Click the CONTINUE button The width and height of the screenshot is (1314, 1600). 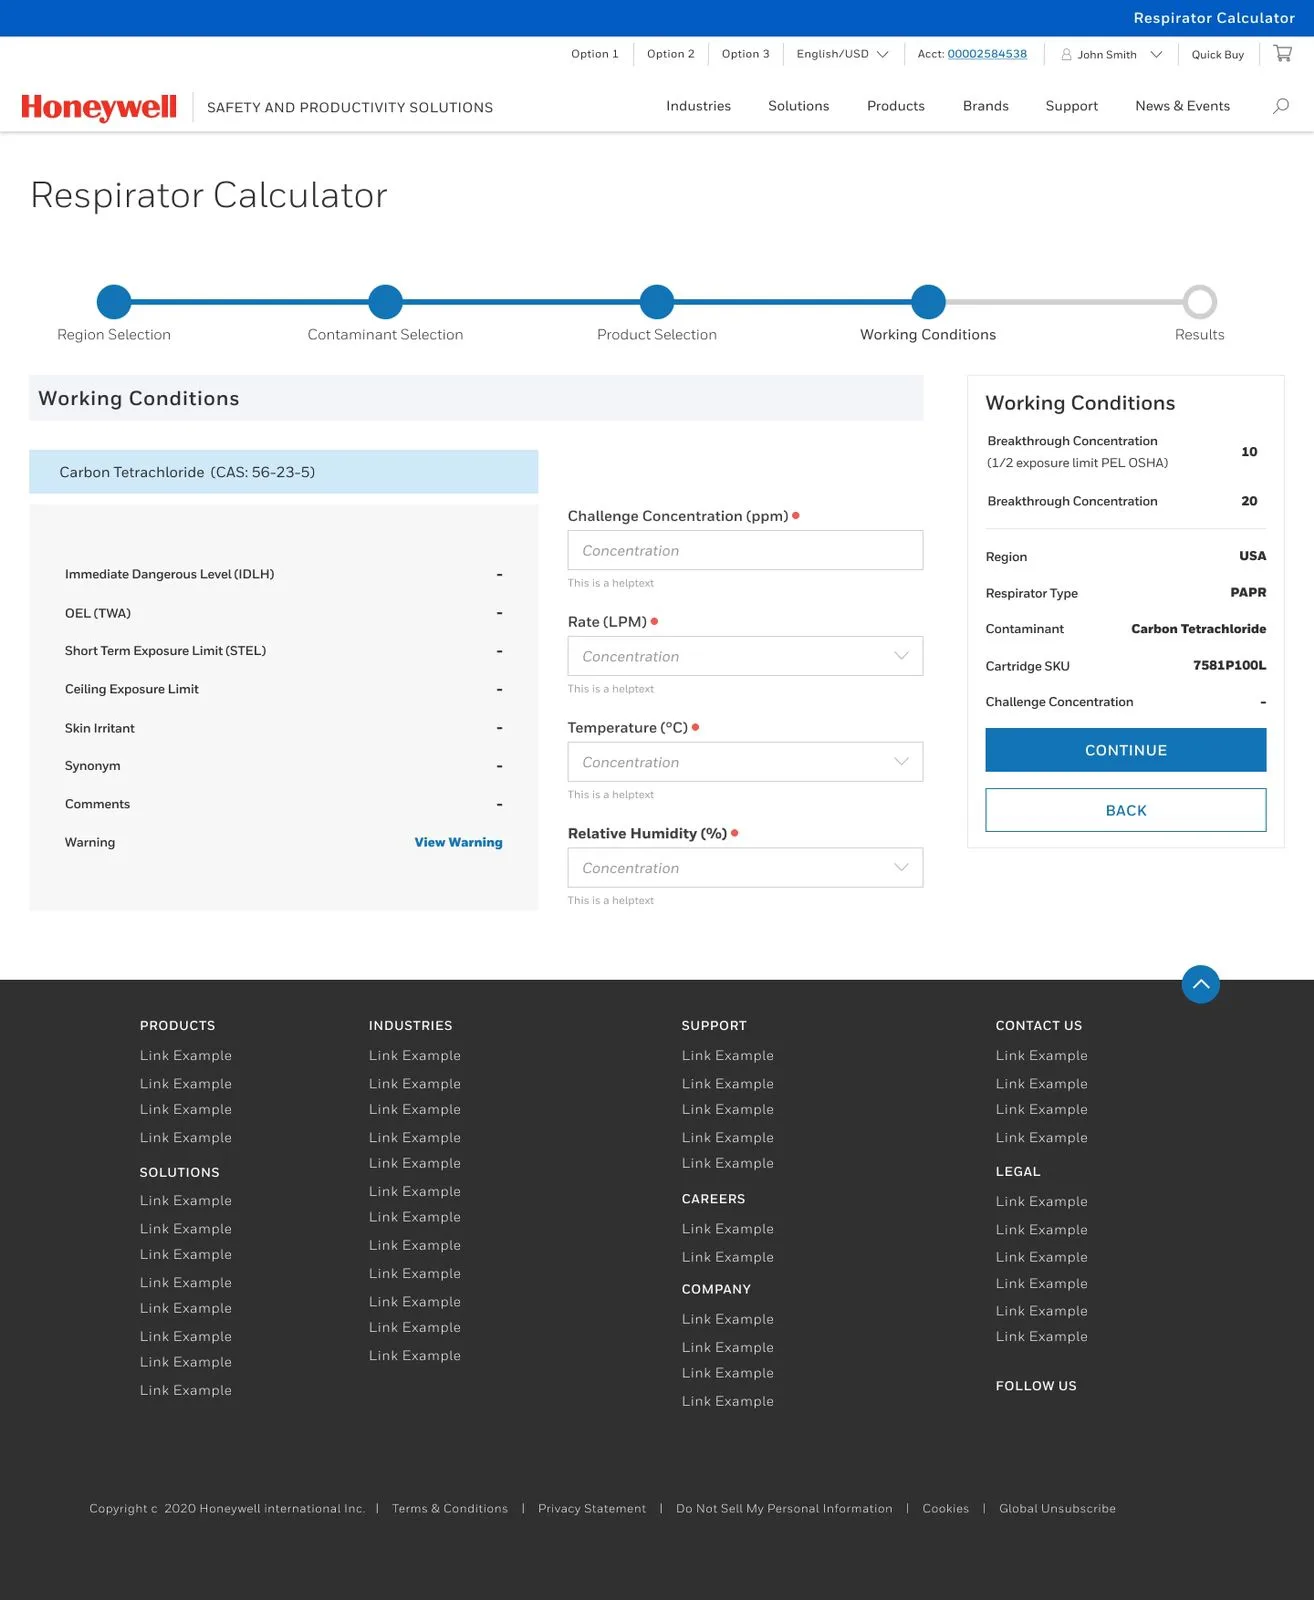(1125, 750)
